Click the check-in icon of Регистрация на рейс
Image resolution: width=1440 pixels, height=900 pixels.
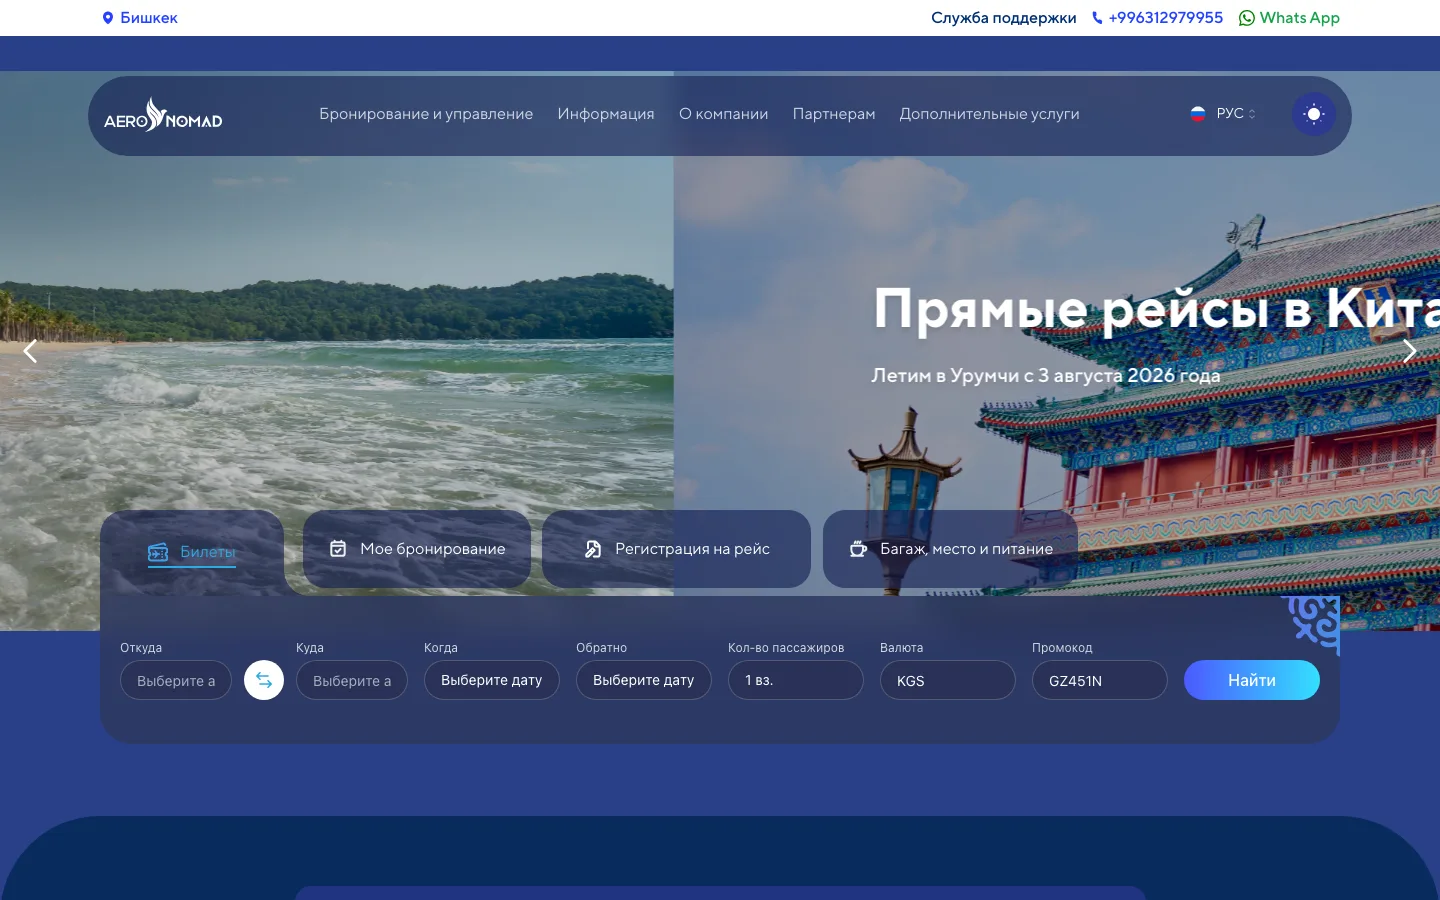coord(593,549)
